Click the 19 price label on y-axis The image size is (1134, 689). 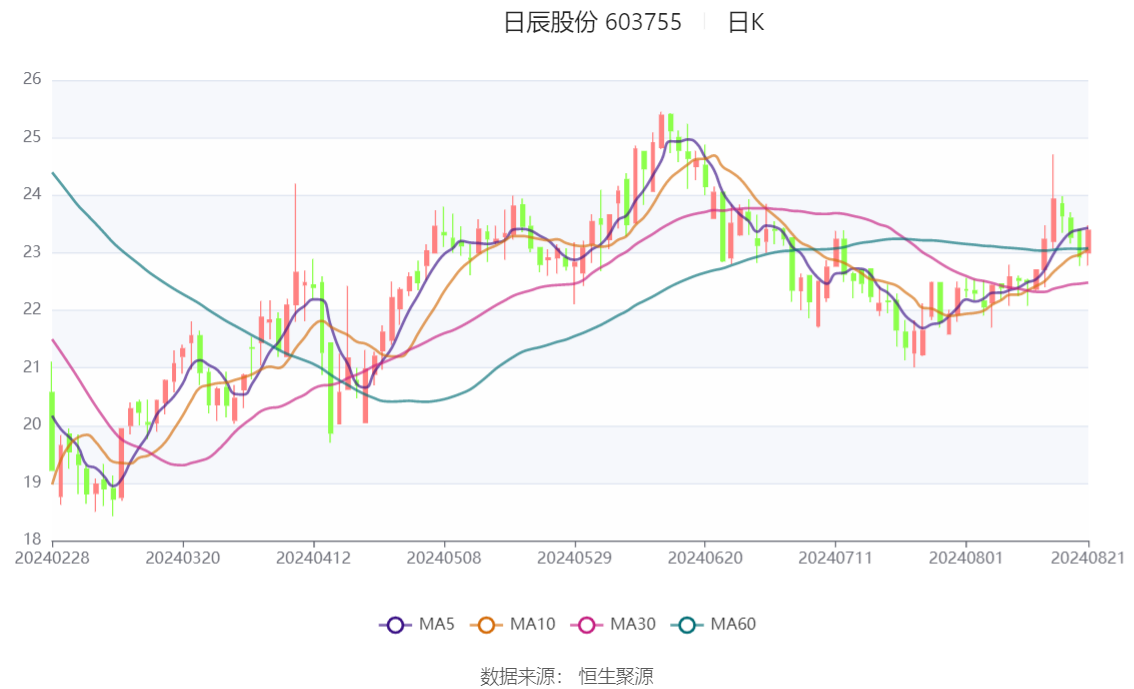(x=32, y=482)
